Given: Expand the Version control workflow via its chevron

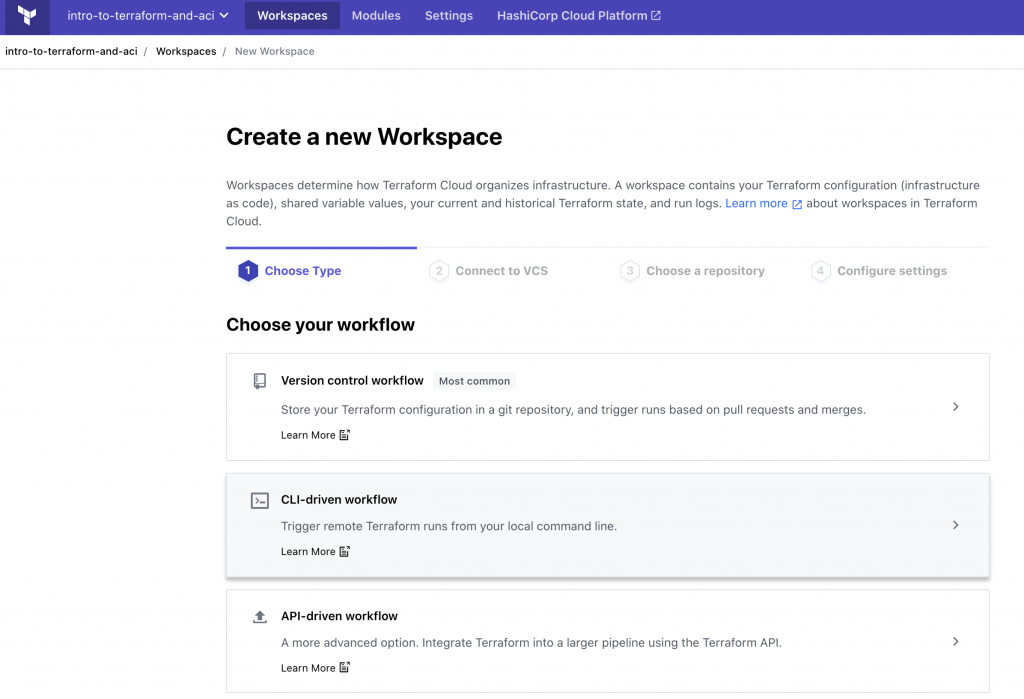Looking at the screenshot, I should tap(955, 407).
